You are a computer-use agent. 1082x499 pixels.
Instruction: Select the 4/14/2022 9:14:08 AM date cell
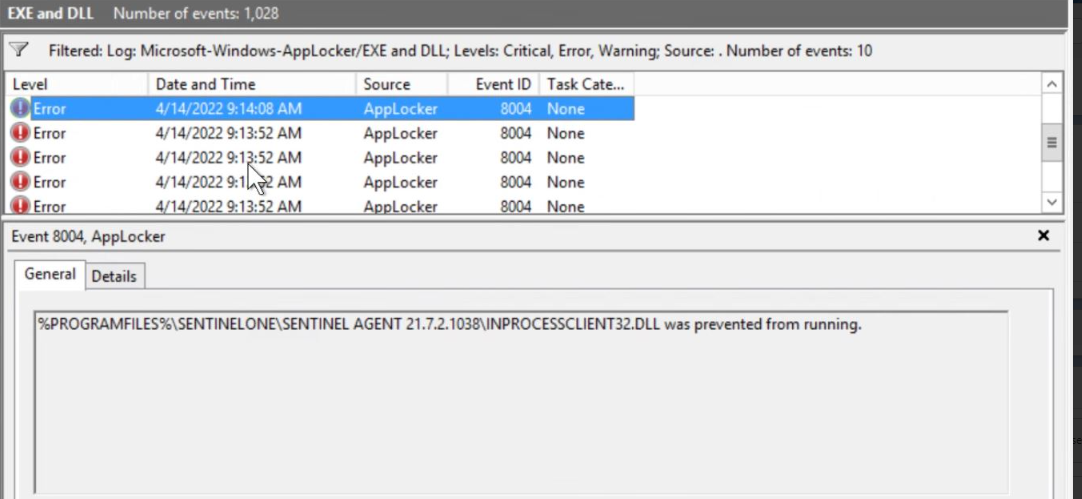(229, 108)
